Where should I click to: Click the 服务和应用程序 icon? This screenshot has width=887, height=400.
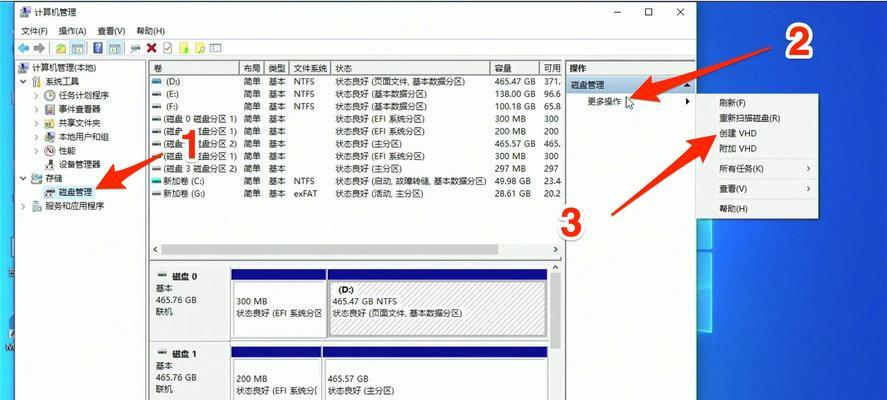click(37, 207)
